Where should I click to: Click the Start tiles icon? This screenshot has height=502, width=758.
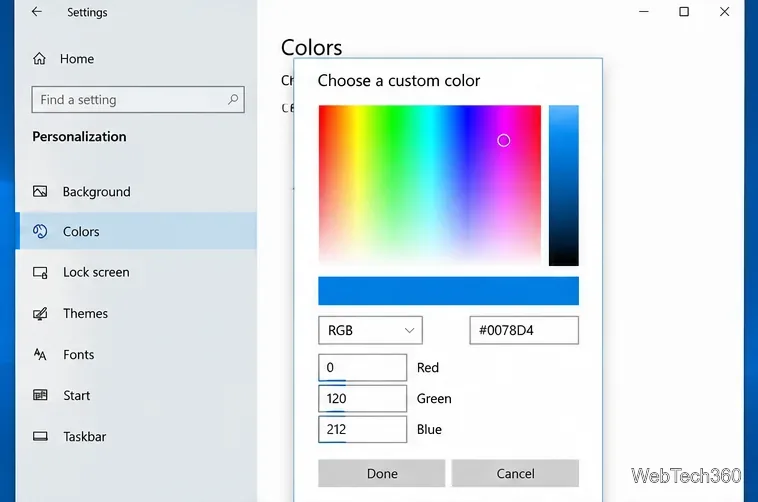click(40, 395)
